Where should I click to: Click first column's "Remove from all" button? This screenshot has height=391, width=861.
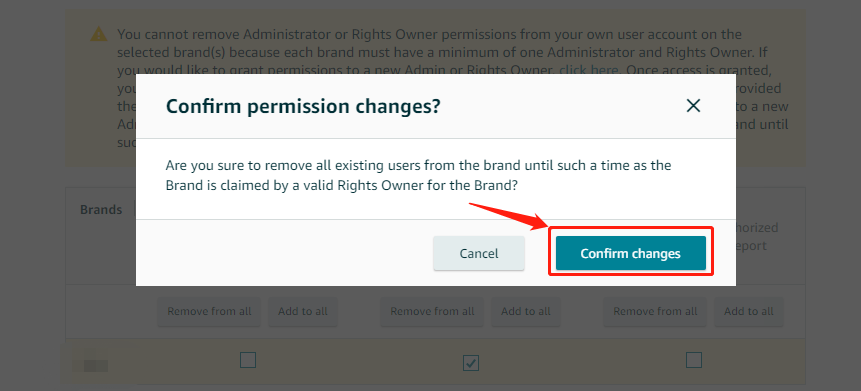point(209,311)
